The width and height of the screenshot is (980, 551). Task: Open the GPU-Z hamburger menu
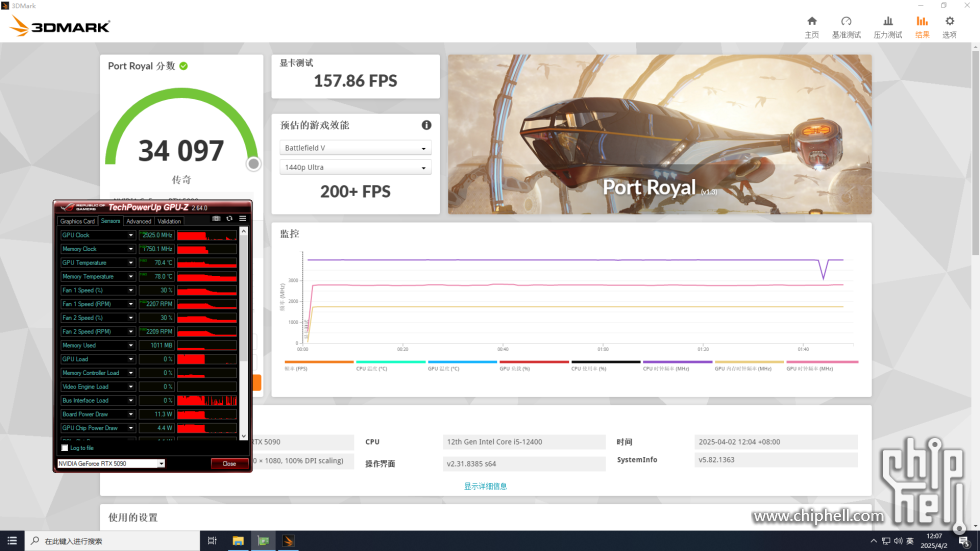[242, 219]
